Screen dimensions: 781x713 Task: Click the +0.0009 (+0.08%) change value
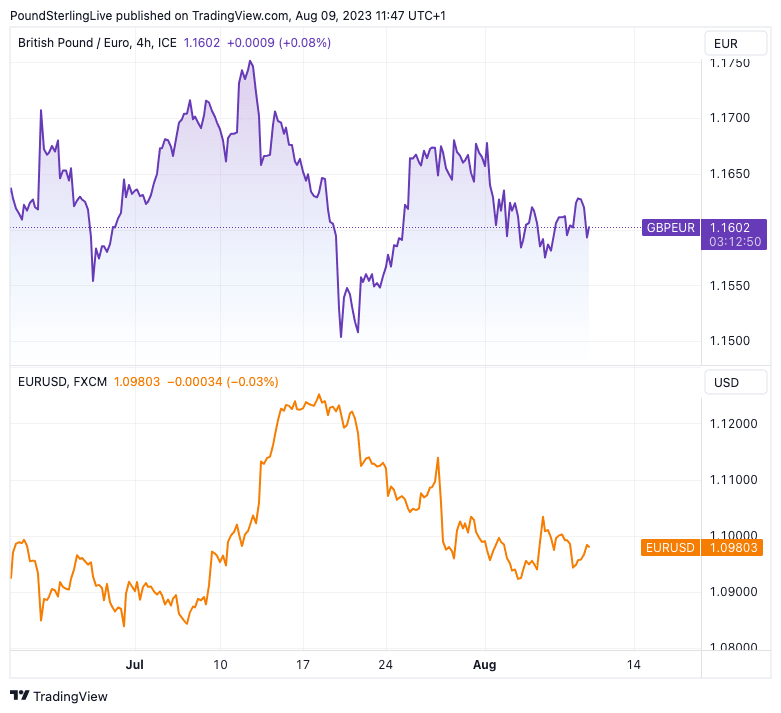pos(279,43)
